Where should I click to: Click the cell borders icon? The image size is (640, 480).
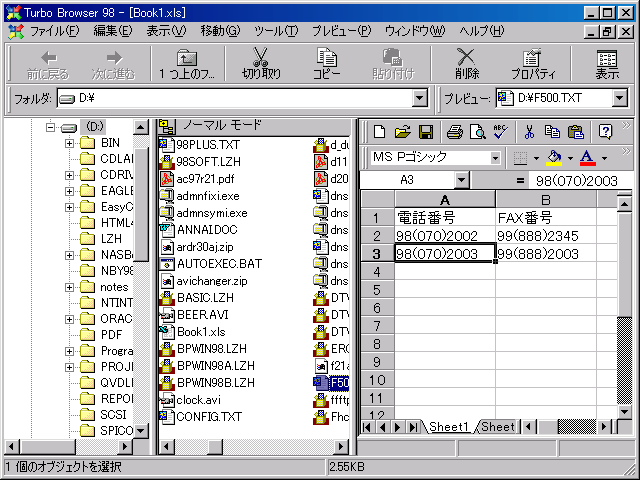(520, 158)
